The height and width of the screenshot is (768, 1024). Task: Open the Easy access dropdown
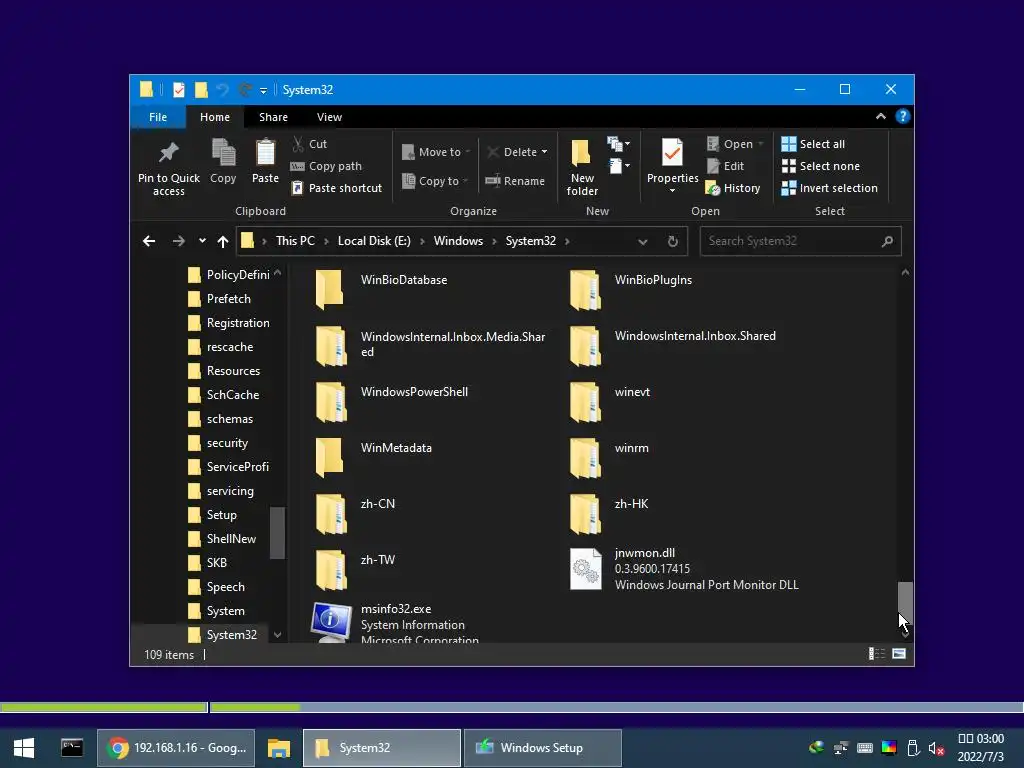point(618,166)
